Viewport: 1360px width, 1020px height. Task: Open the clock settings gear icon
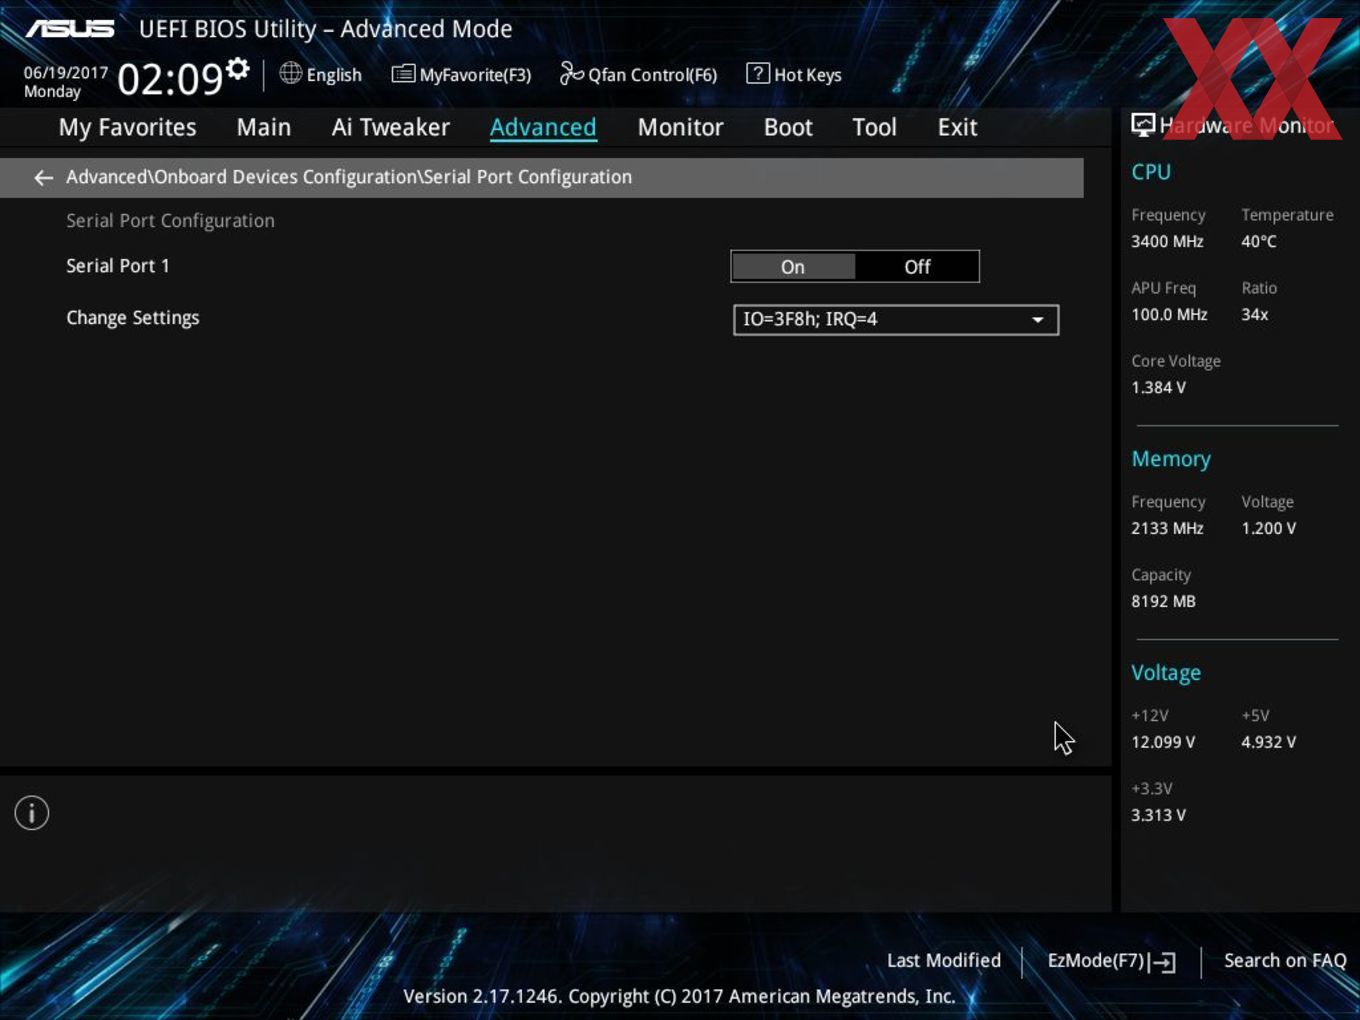(x=238, y=69)
